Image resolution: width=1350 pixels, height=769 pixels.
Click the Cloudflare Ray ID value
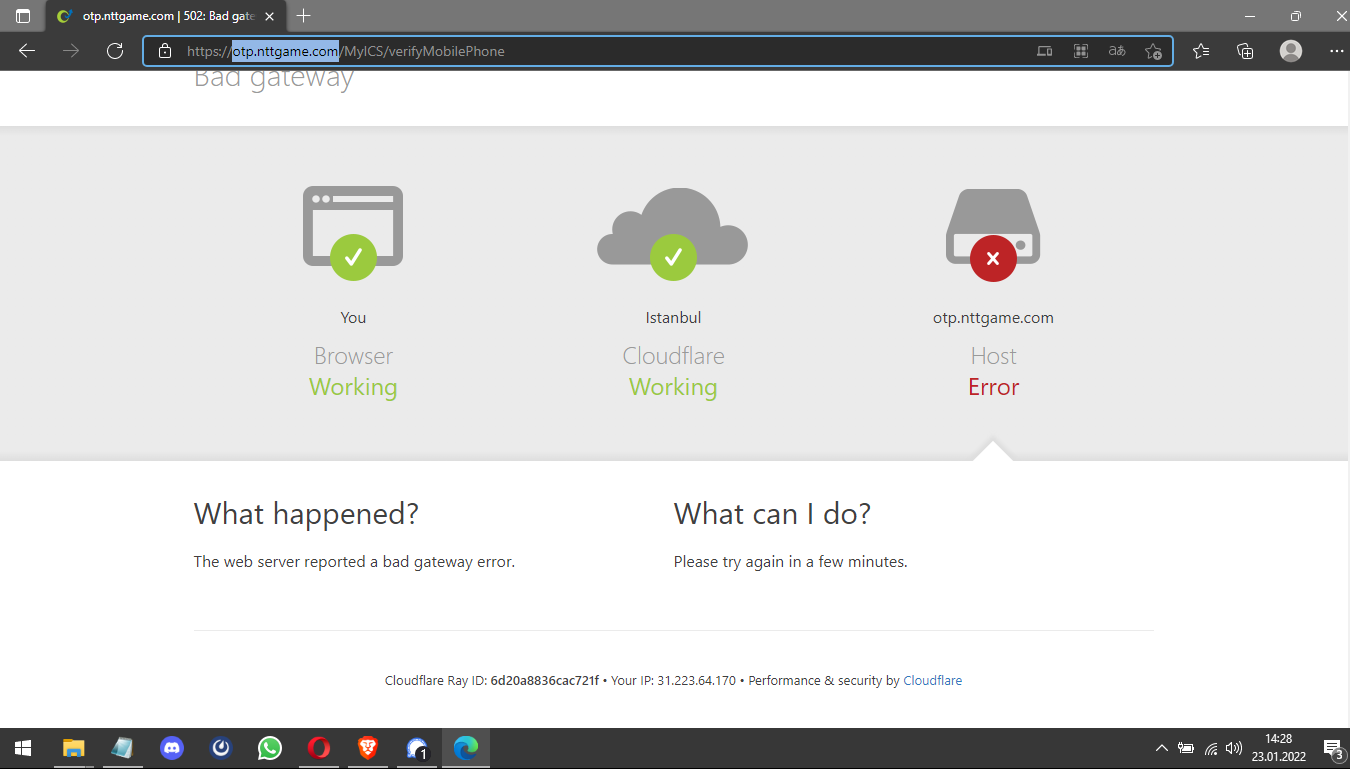tap(544, 681)
